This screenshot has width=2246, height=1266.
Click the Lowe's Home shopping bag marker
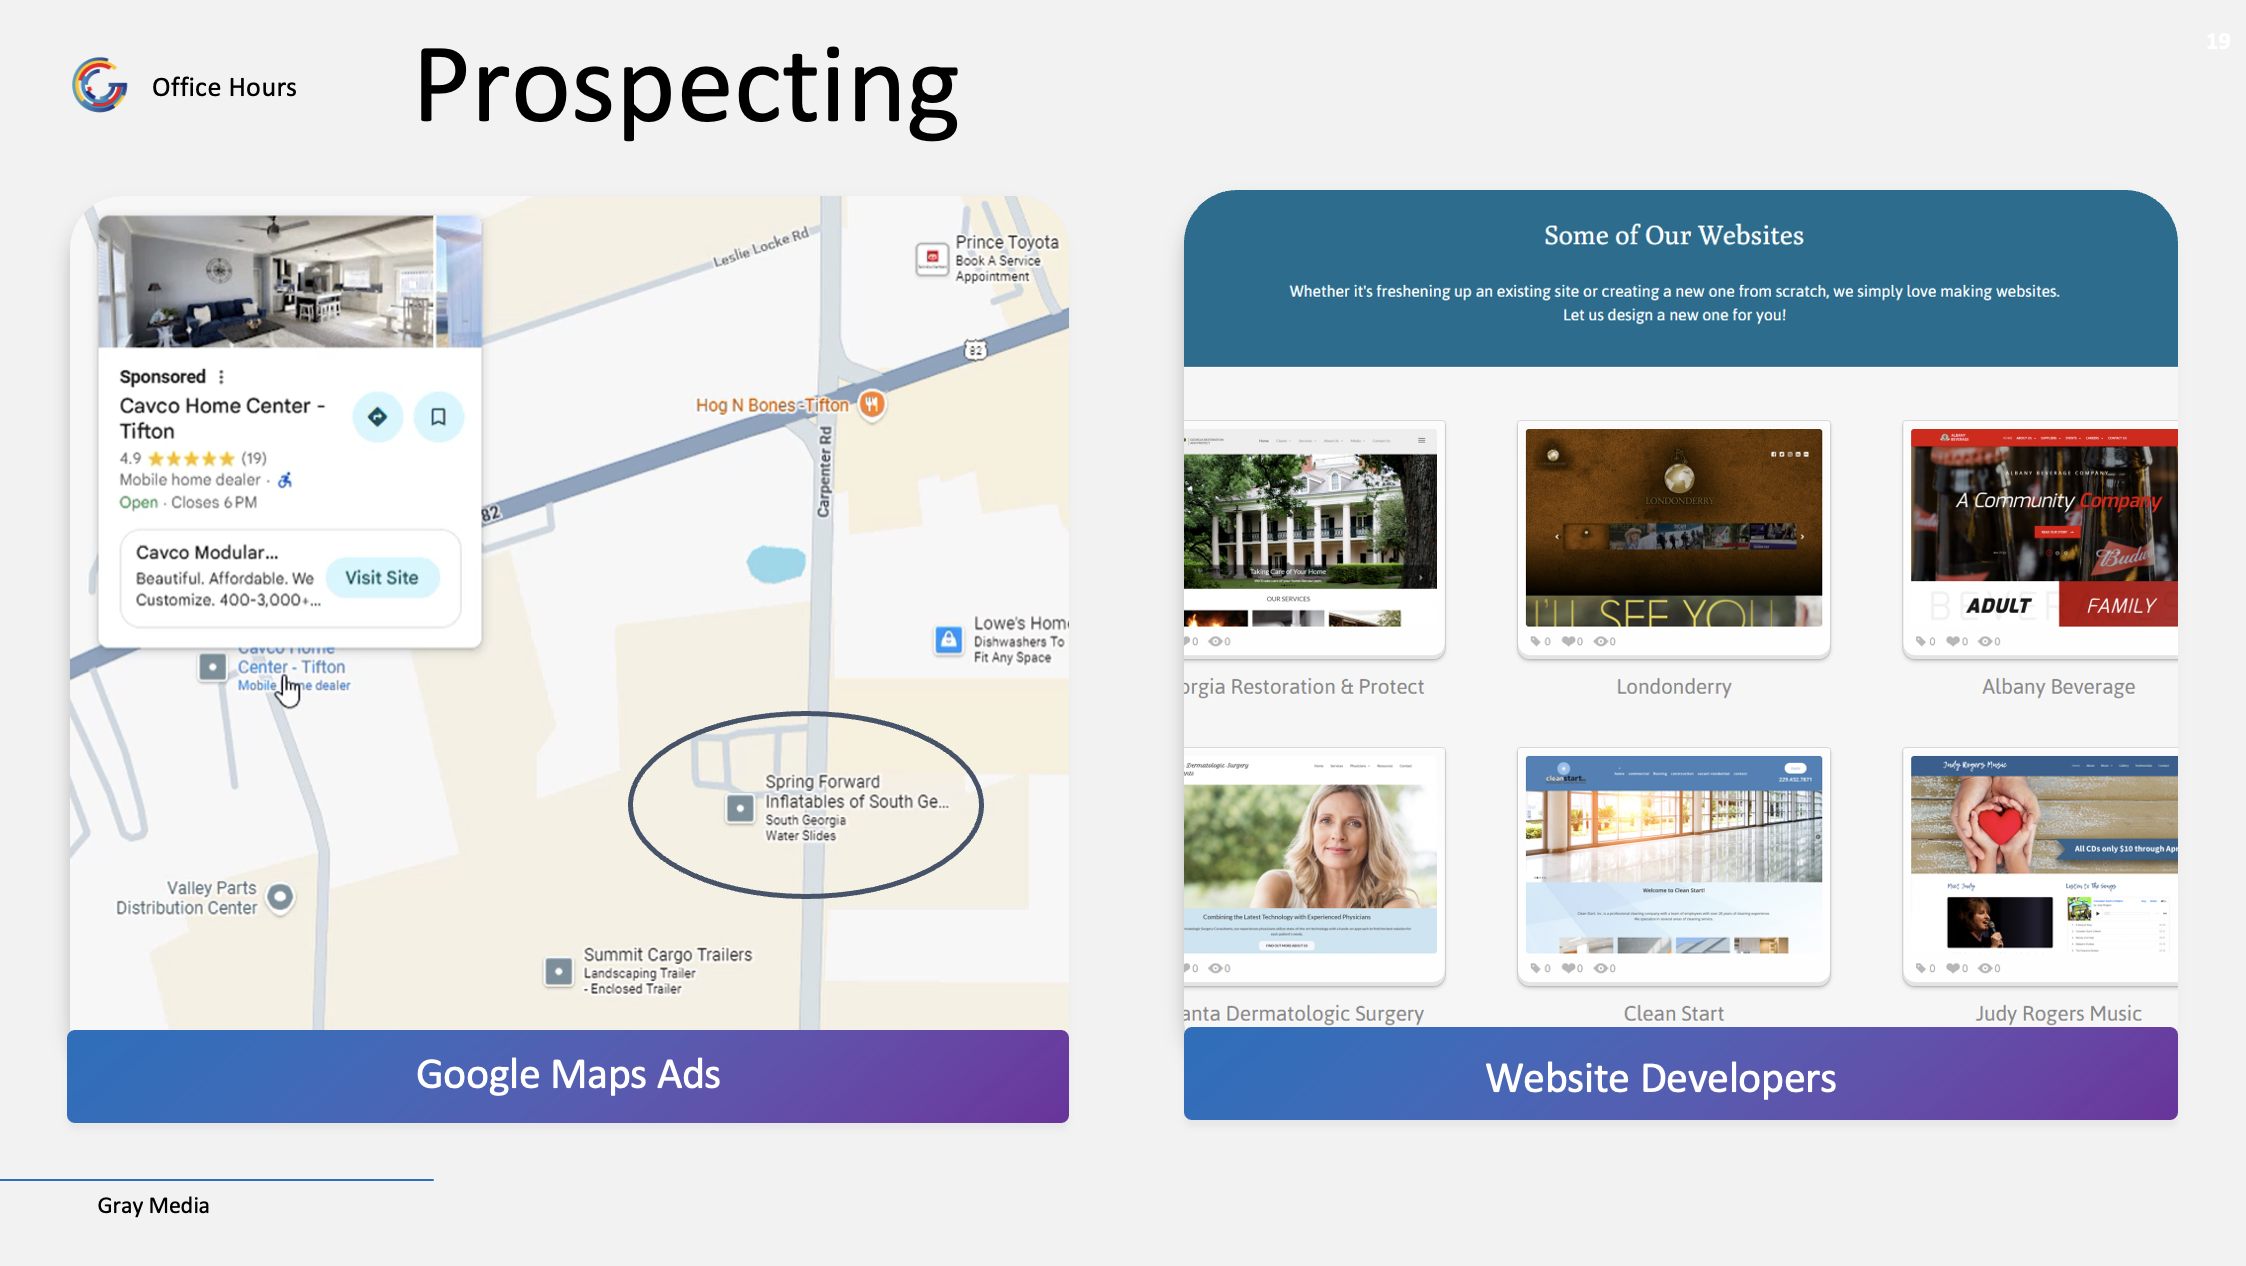pyautogui.click(x=948, y=639)
